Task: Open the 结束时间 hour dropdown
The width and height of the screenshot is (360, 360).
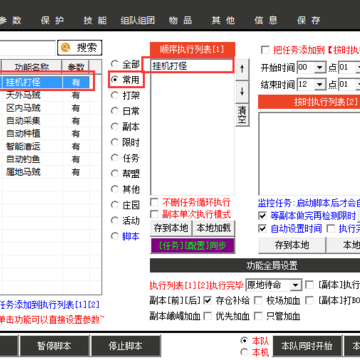Action: pos(320,84)
